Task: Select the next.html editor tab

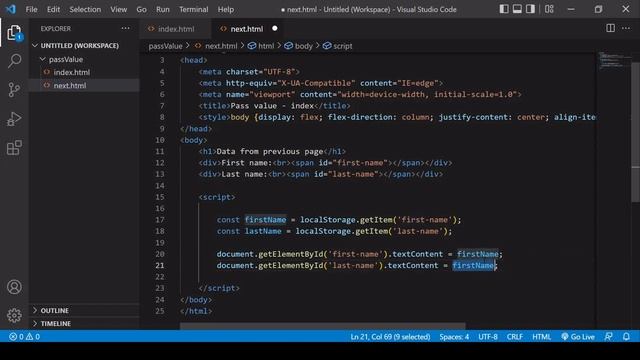Action: click(247, 29)
